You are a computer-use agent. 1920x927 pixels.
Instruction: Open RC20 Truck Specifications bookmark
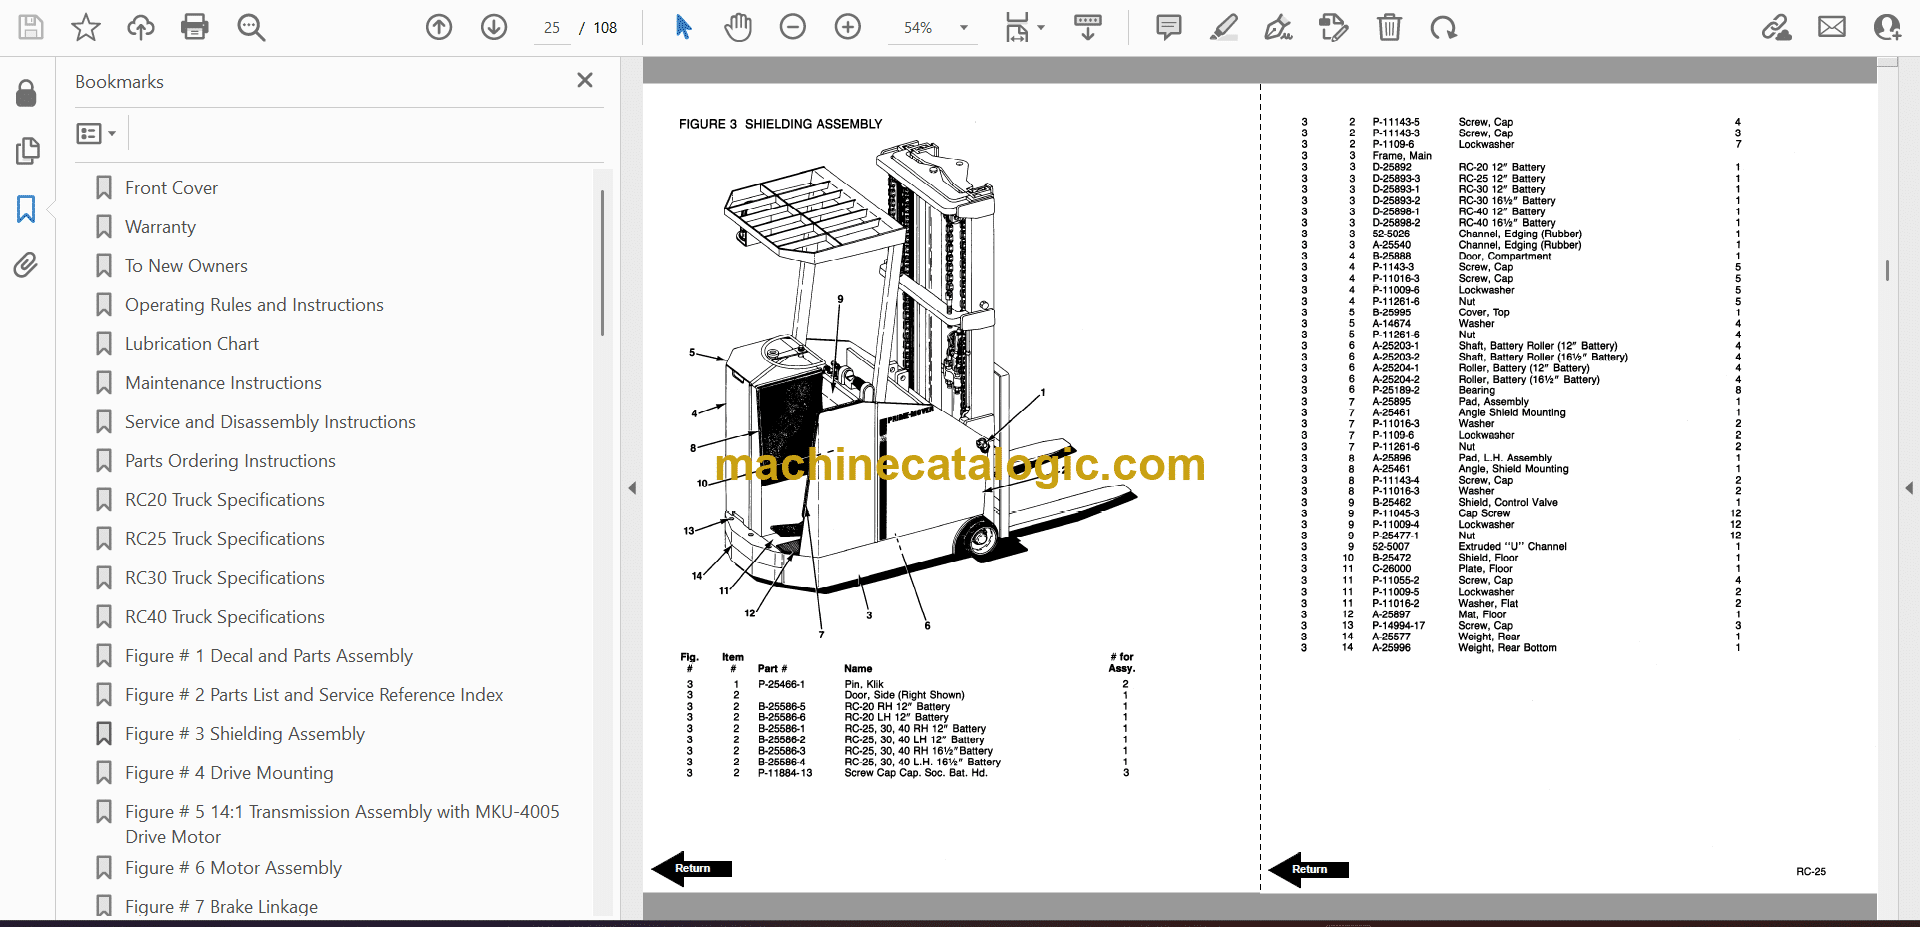[x=224, y=500]
